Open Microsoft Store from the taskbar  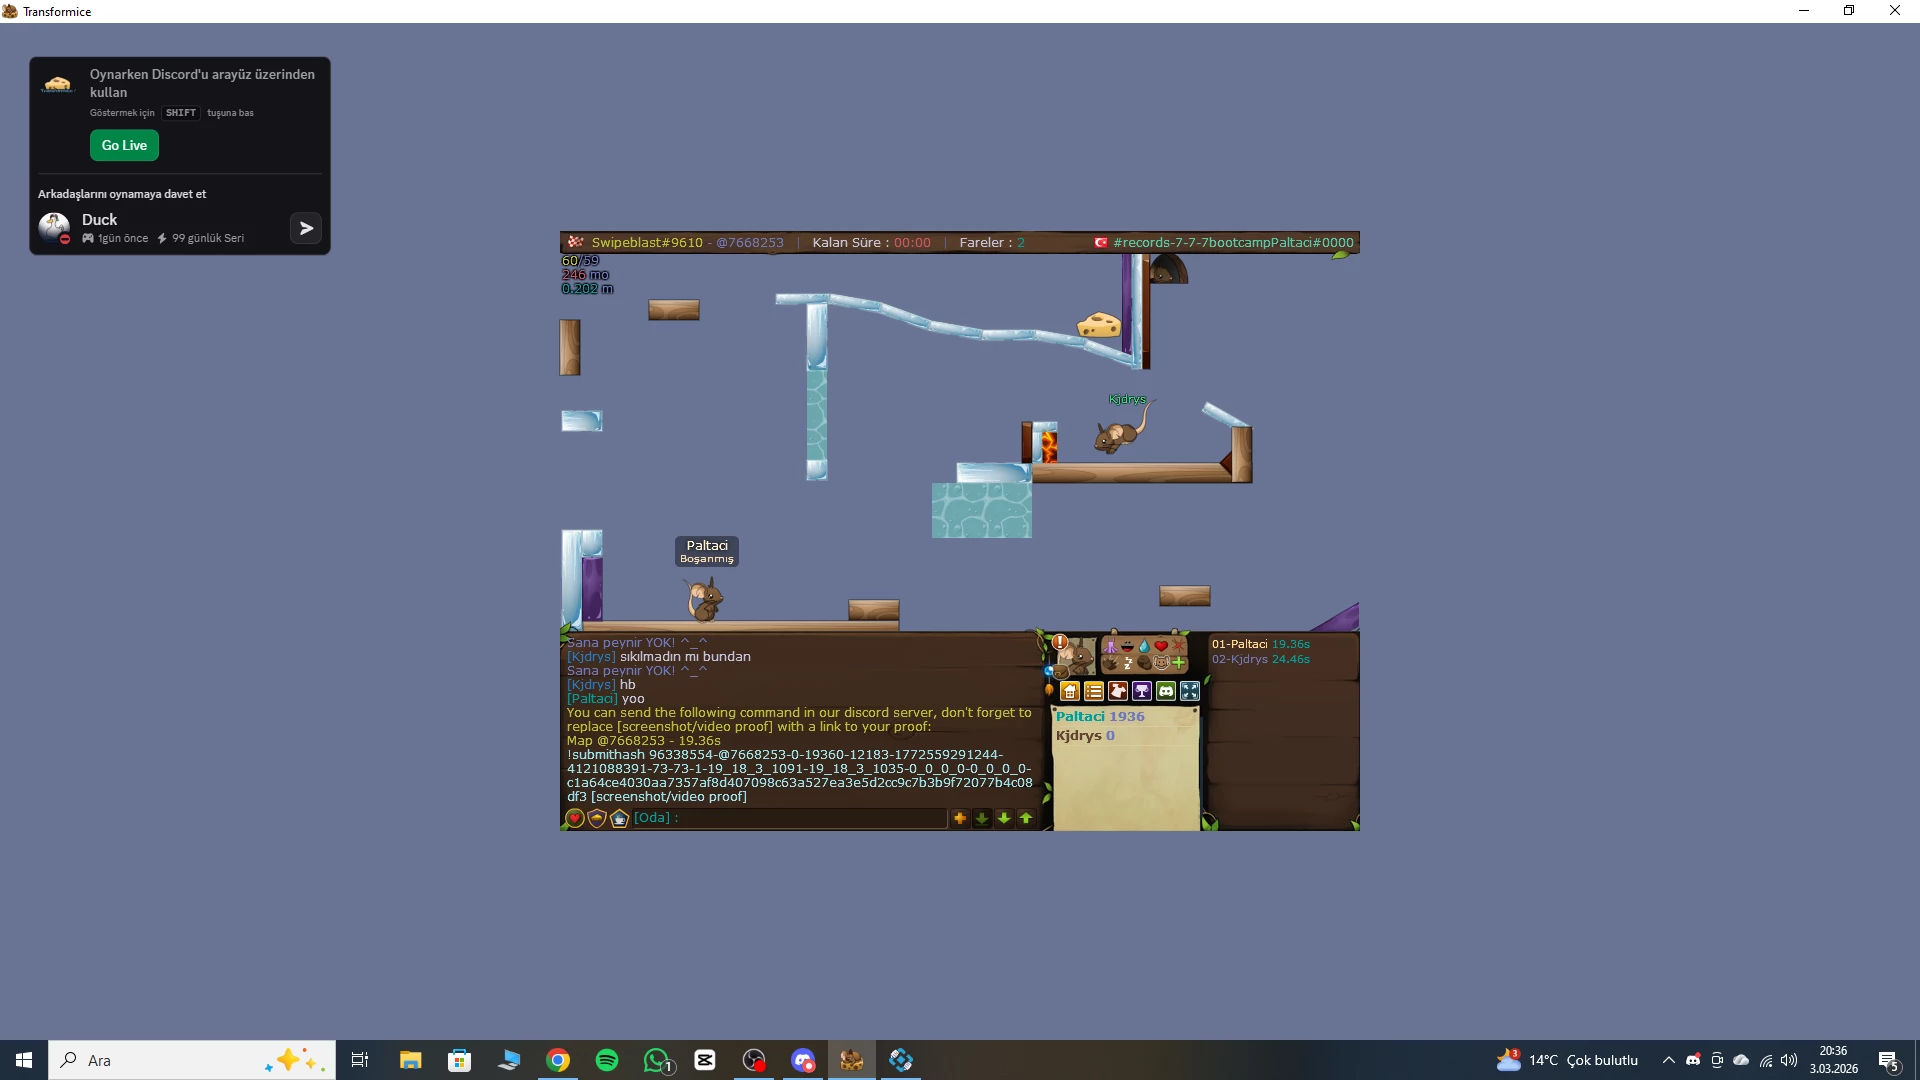pos(459,1060)
